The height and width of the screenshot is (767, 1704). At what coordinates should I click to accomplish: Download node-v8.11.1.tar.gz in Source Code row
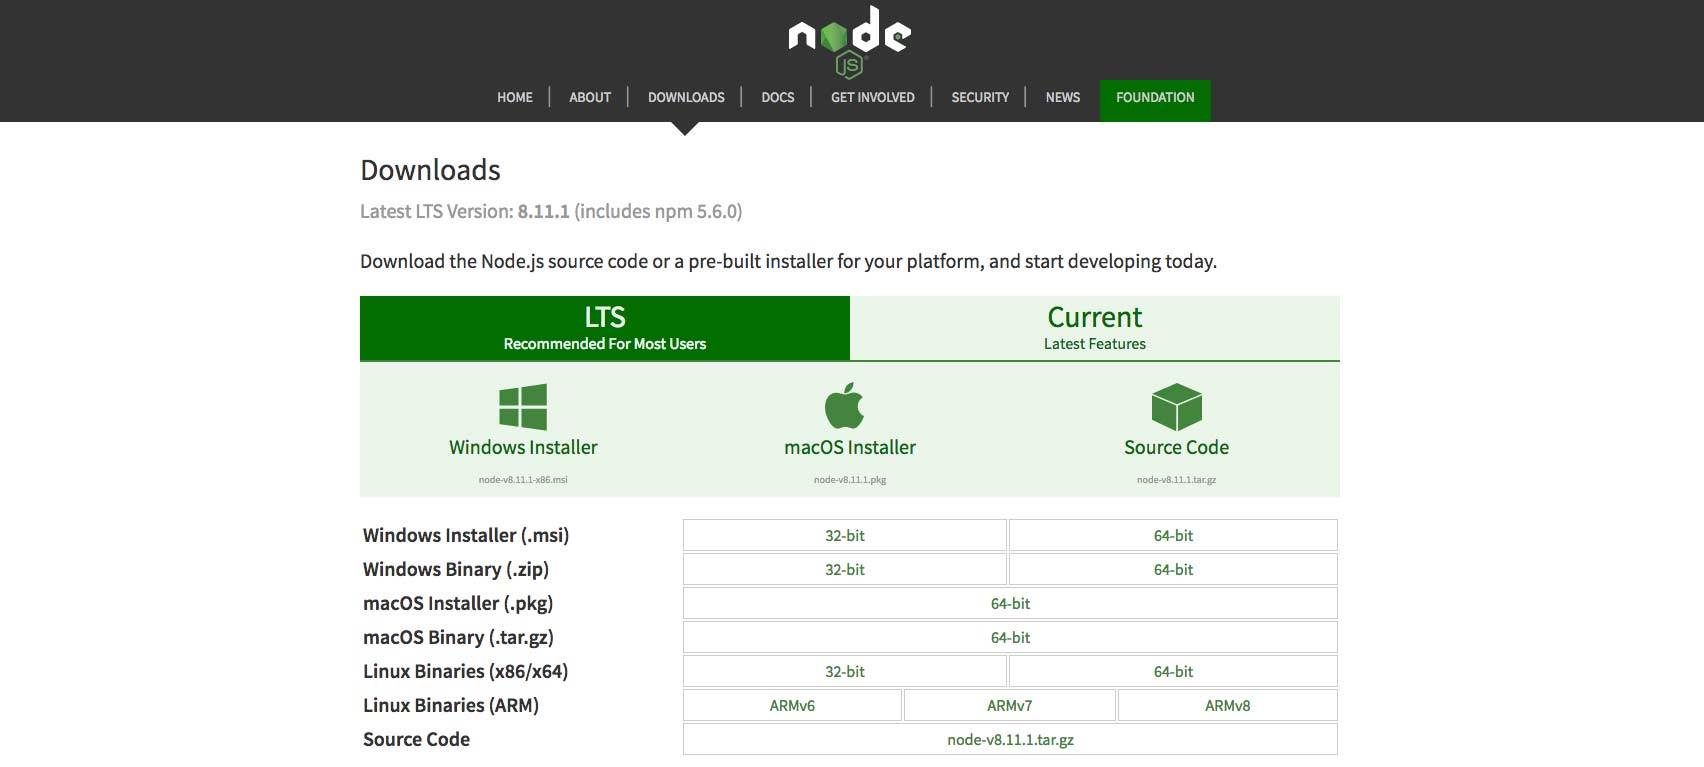click(x=1010, y=739)
